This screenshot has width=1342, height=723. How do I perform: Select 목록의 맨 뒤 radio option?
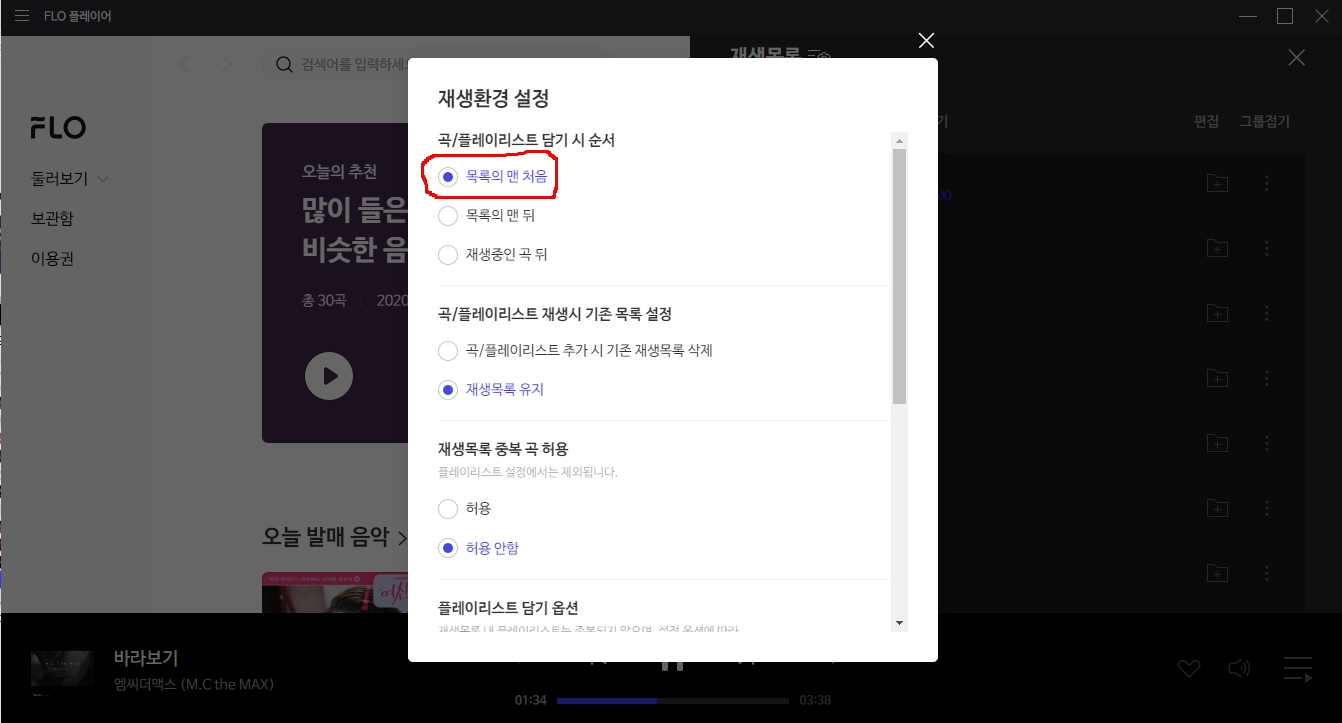pyautogui.click(x=448, y=216)
